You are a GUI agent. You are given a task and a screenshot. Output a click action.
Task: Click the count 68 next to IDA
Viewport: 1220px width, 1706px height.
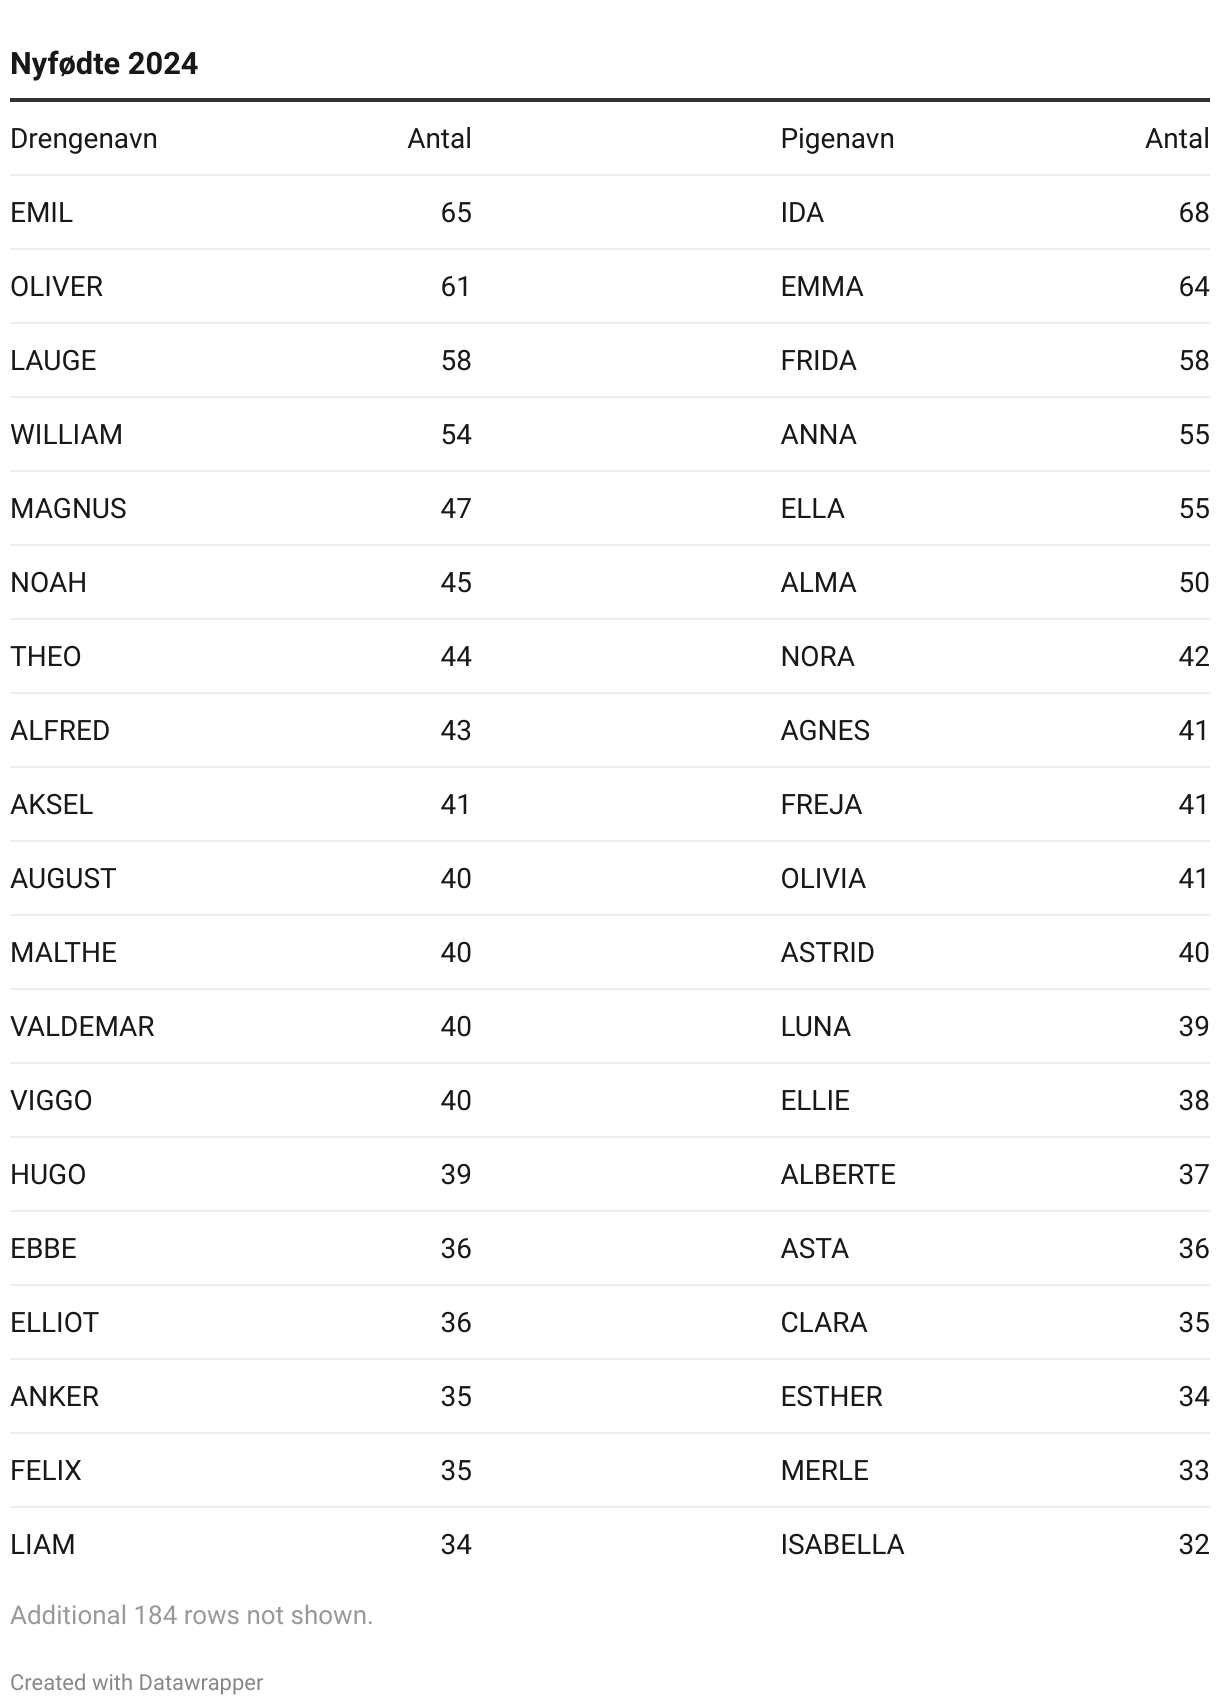point(1193,212)
